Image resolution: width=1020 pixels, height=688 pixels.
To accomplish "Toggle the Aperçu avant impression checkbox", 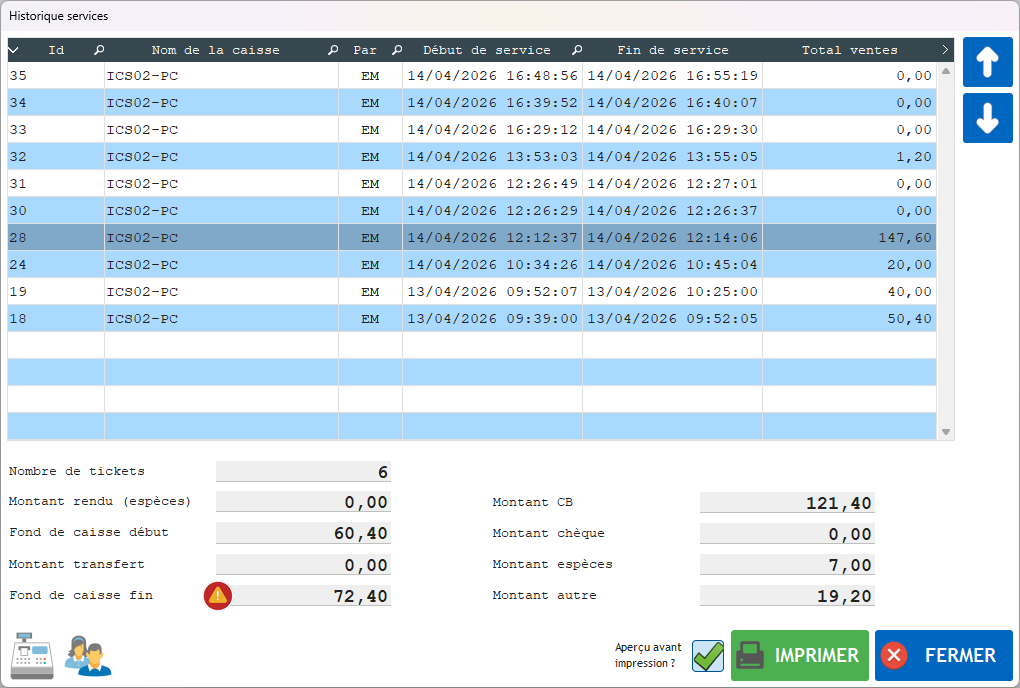I will click(708, 656).
